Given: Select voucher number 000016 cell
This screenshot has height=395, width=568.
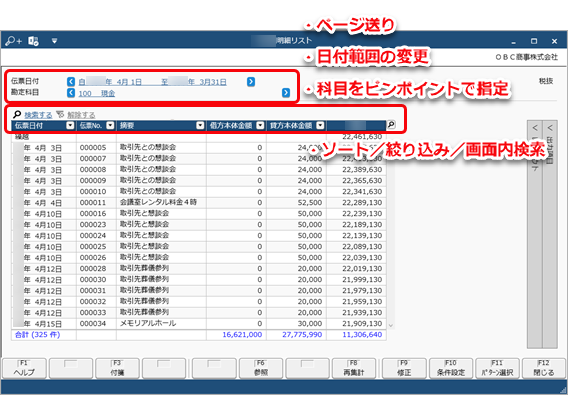Looking at the screenshot, I should (x=96, y=213).
